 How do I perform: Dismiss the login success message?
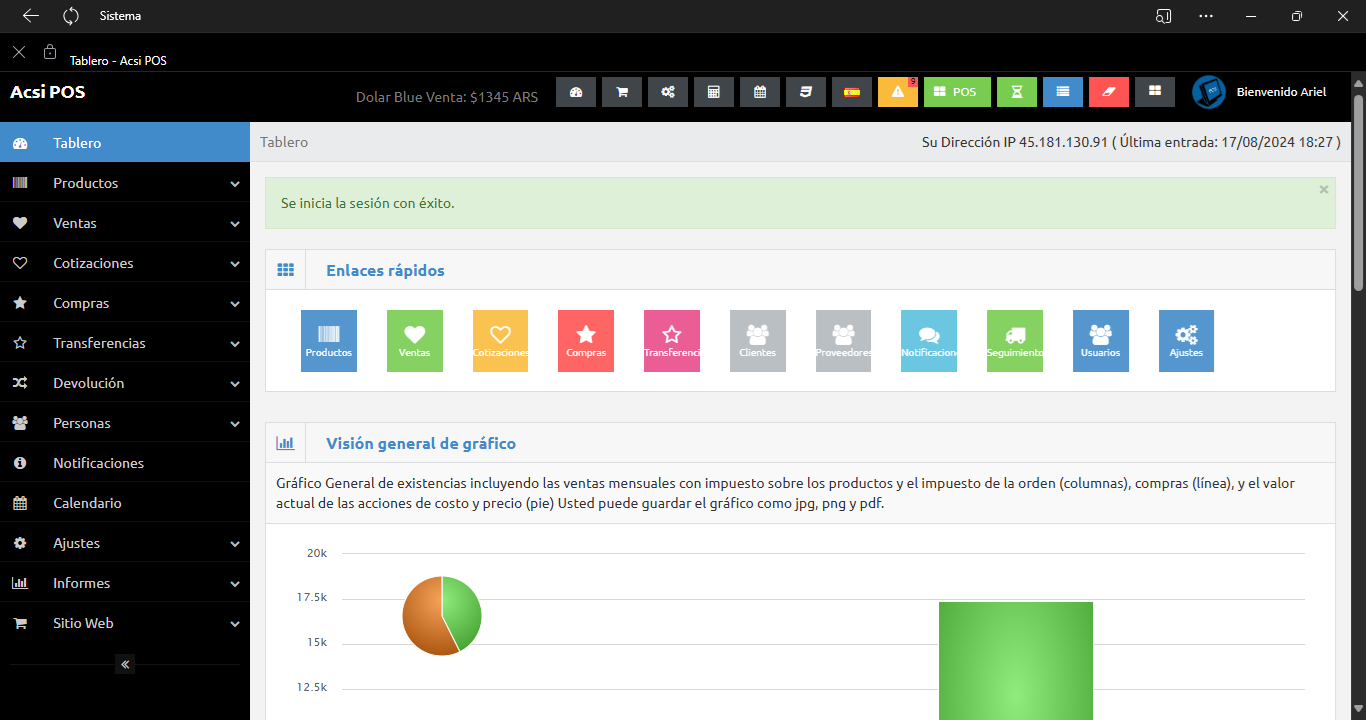coord(1323,189)
